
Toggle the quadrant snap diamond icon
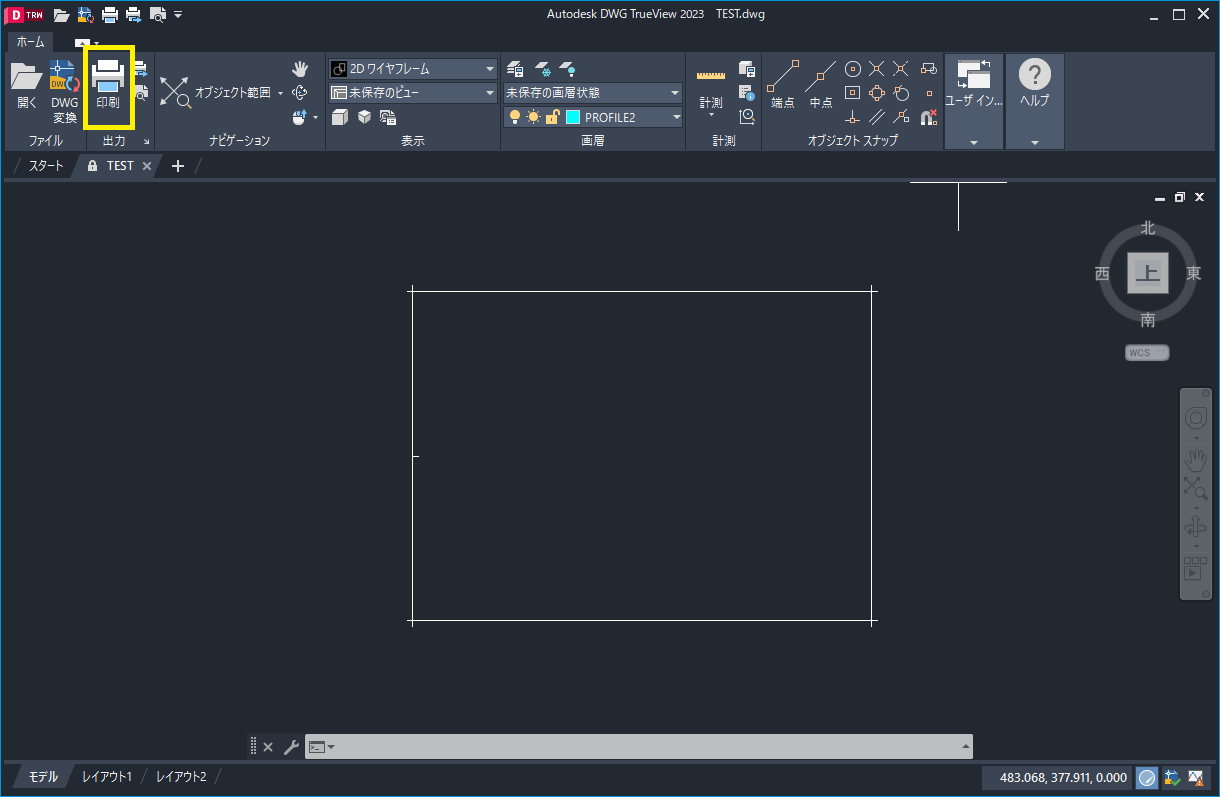pyautogui.click(x=877, y=93)
